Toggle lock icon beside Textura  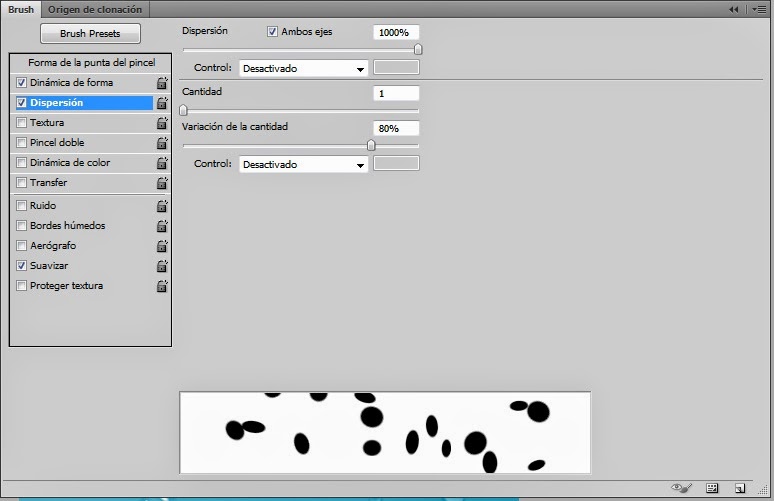(162, 123)
